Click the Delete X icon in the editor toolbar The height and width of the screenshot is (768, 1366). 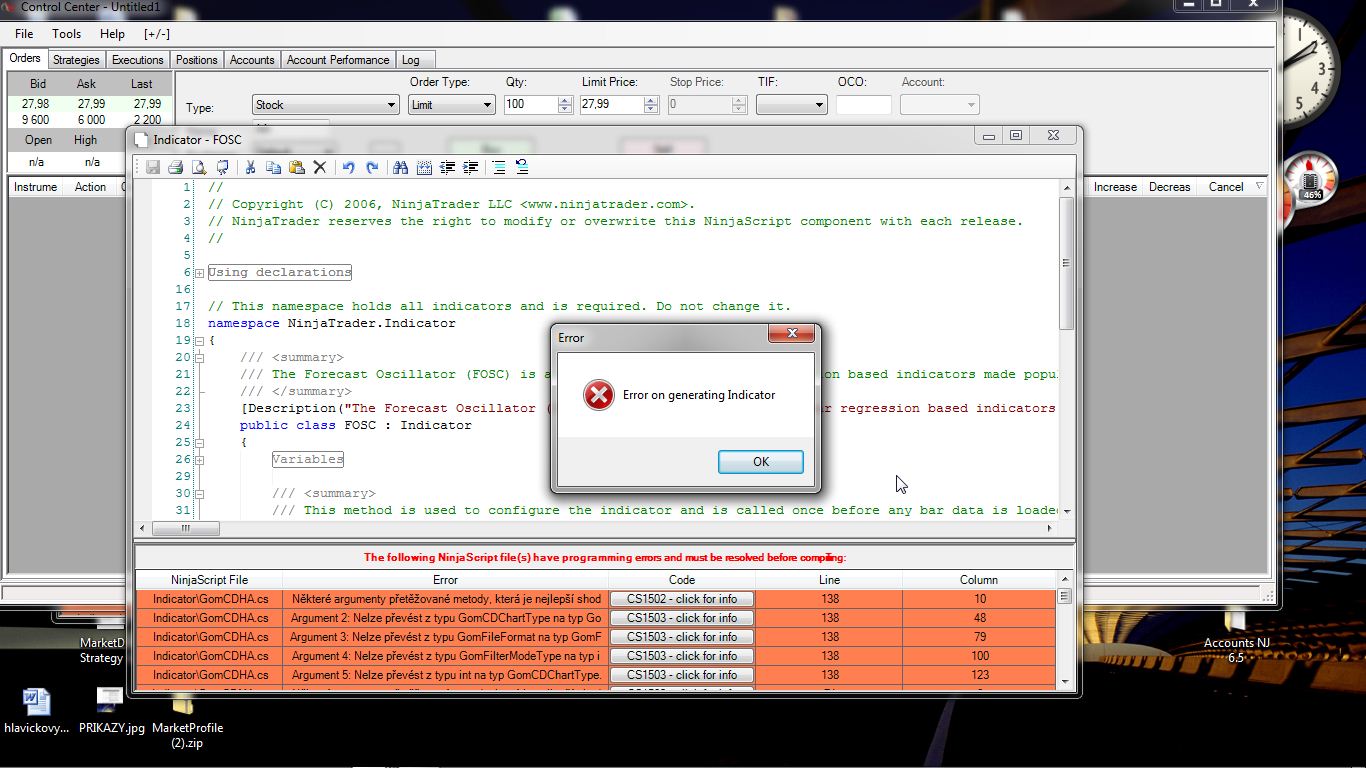[320, 167]
